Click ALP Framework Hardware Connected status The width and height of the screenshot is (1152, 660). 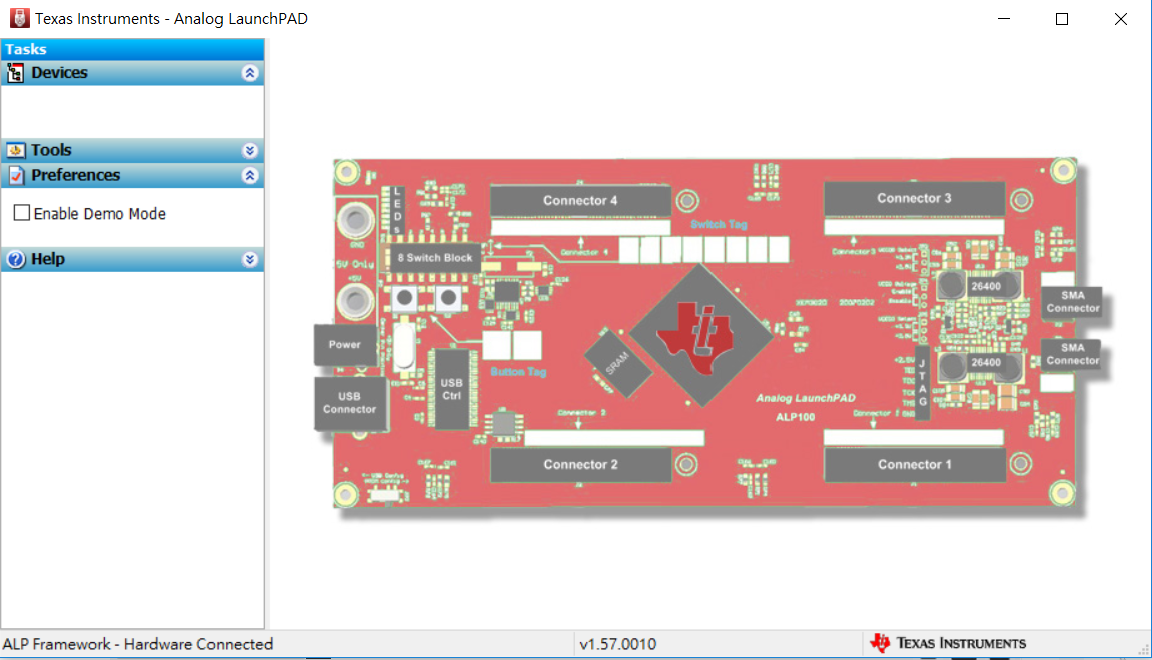137,644
